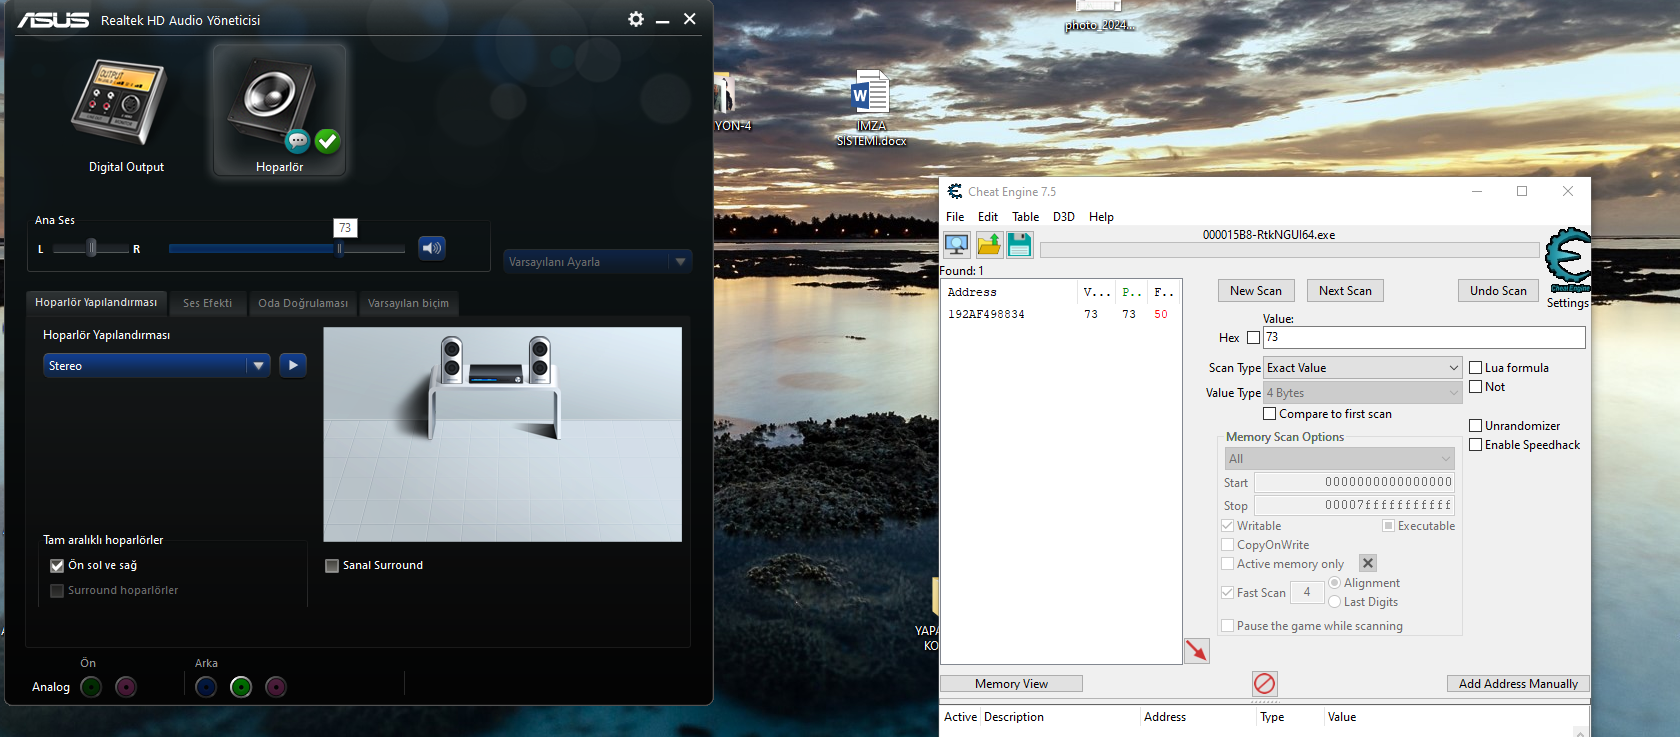Open the Stereo speaker configuration dropdown
This screenshot has height=737, width=1680.
click(x=157, y=366)
